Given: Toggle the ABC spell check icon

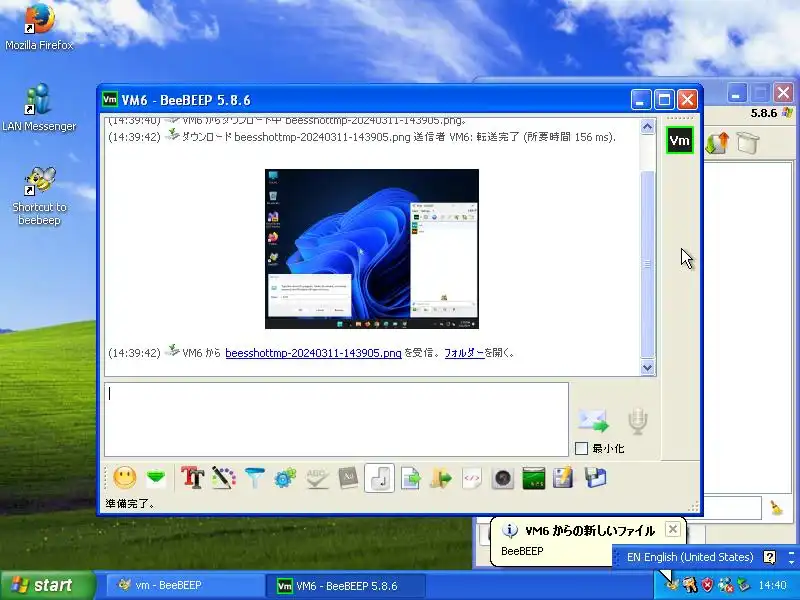Looking at the screenshot, I should pyautogui.click(x=317, y=479).
